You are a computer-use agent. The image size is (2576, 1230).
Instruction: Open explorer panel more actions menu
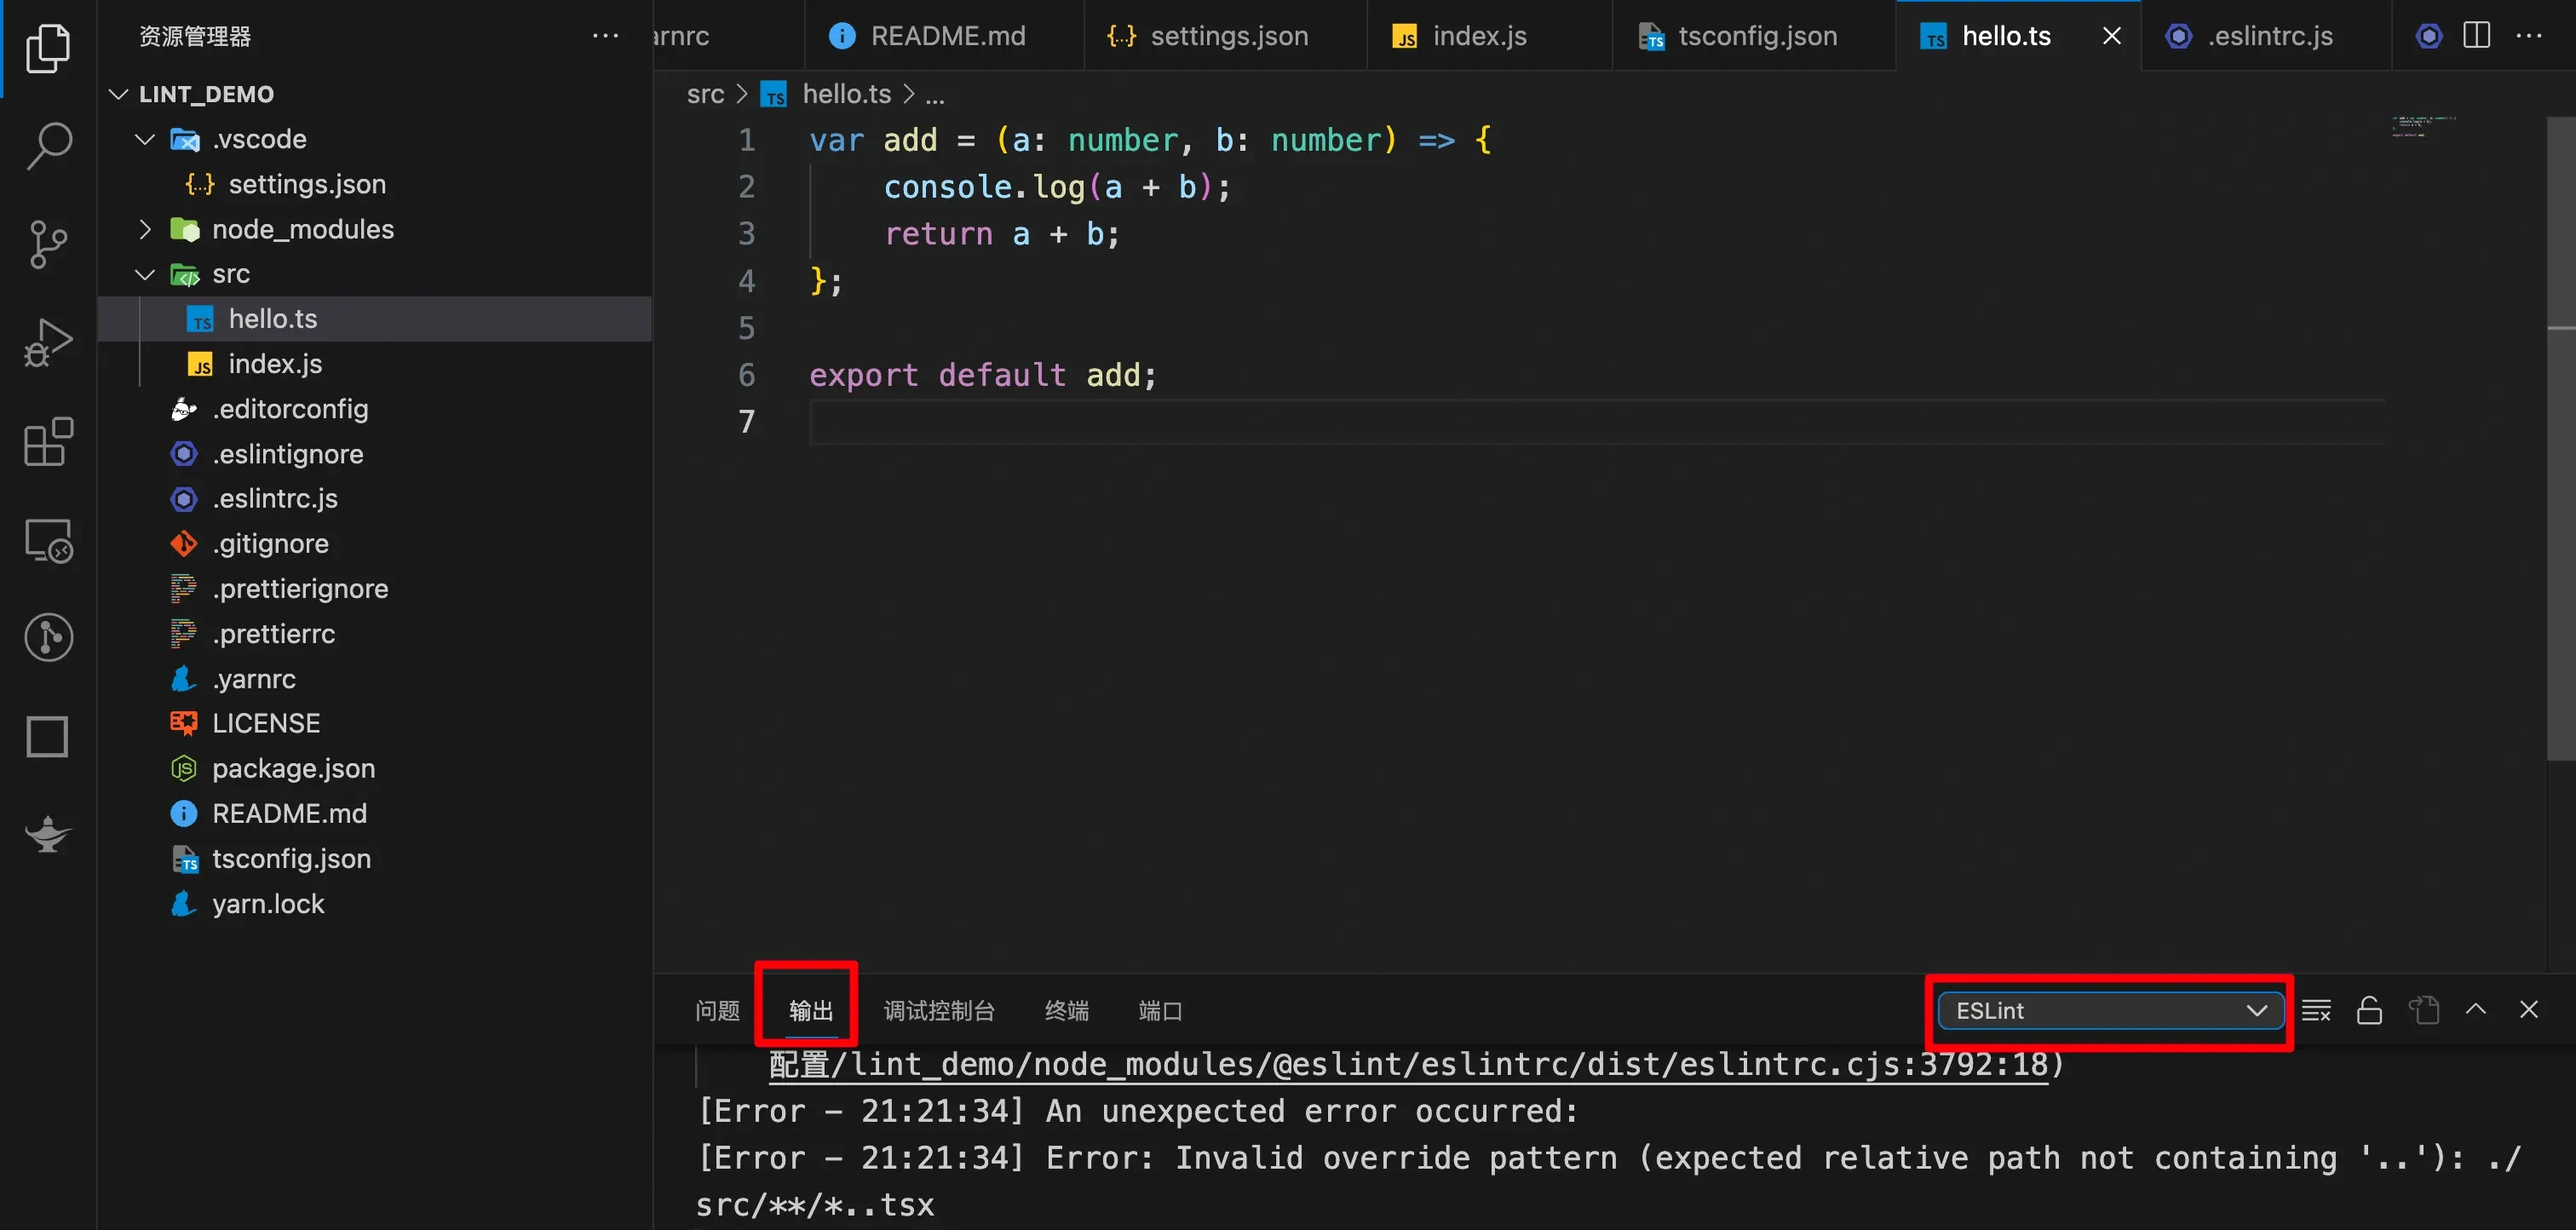tap(605, 36)
